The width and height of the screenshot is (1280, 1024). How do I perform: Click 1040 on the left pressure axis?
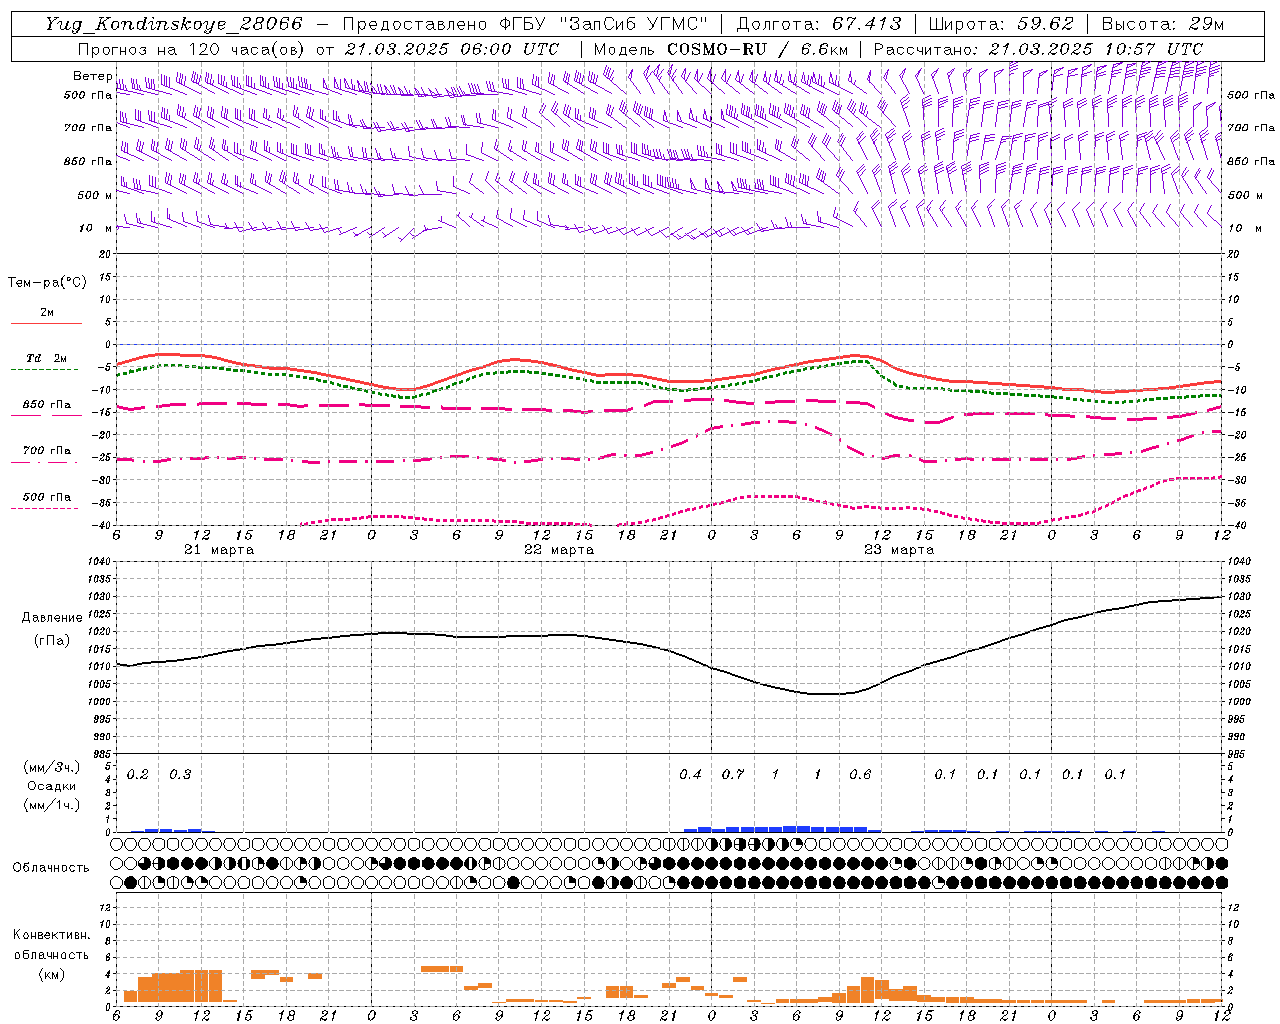pos(99,562)
